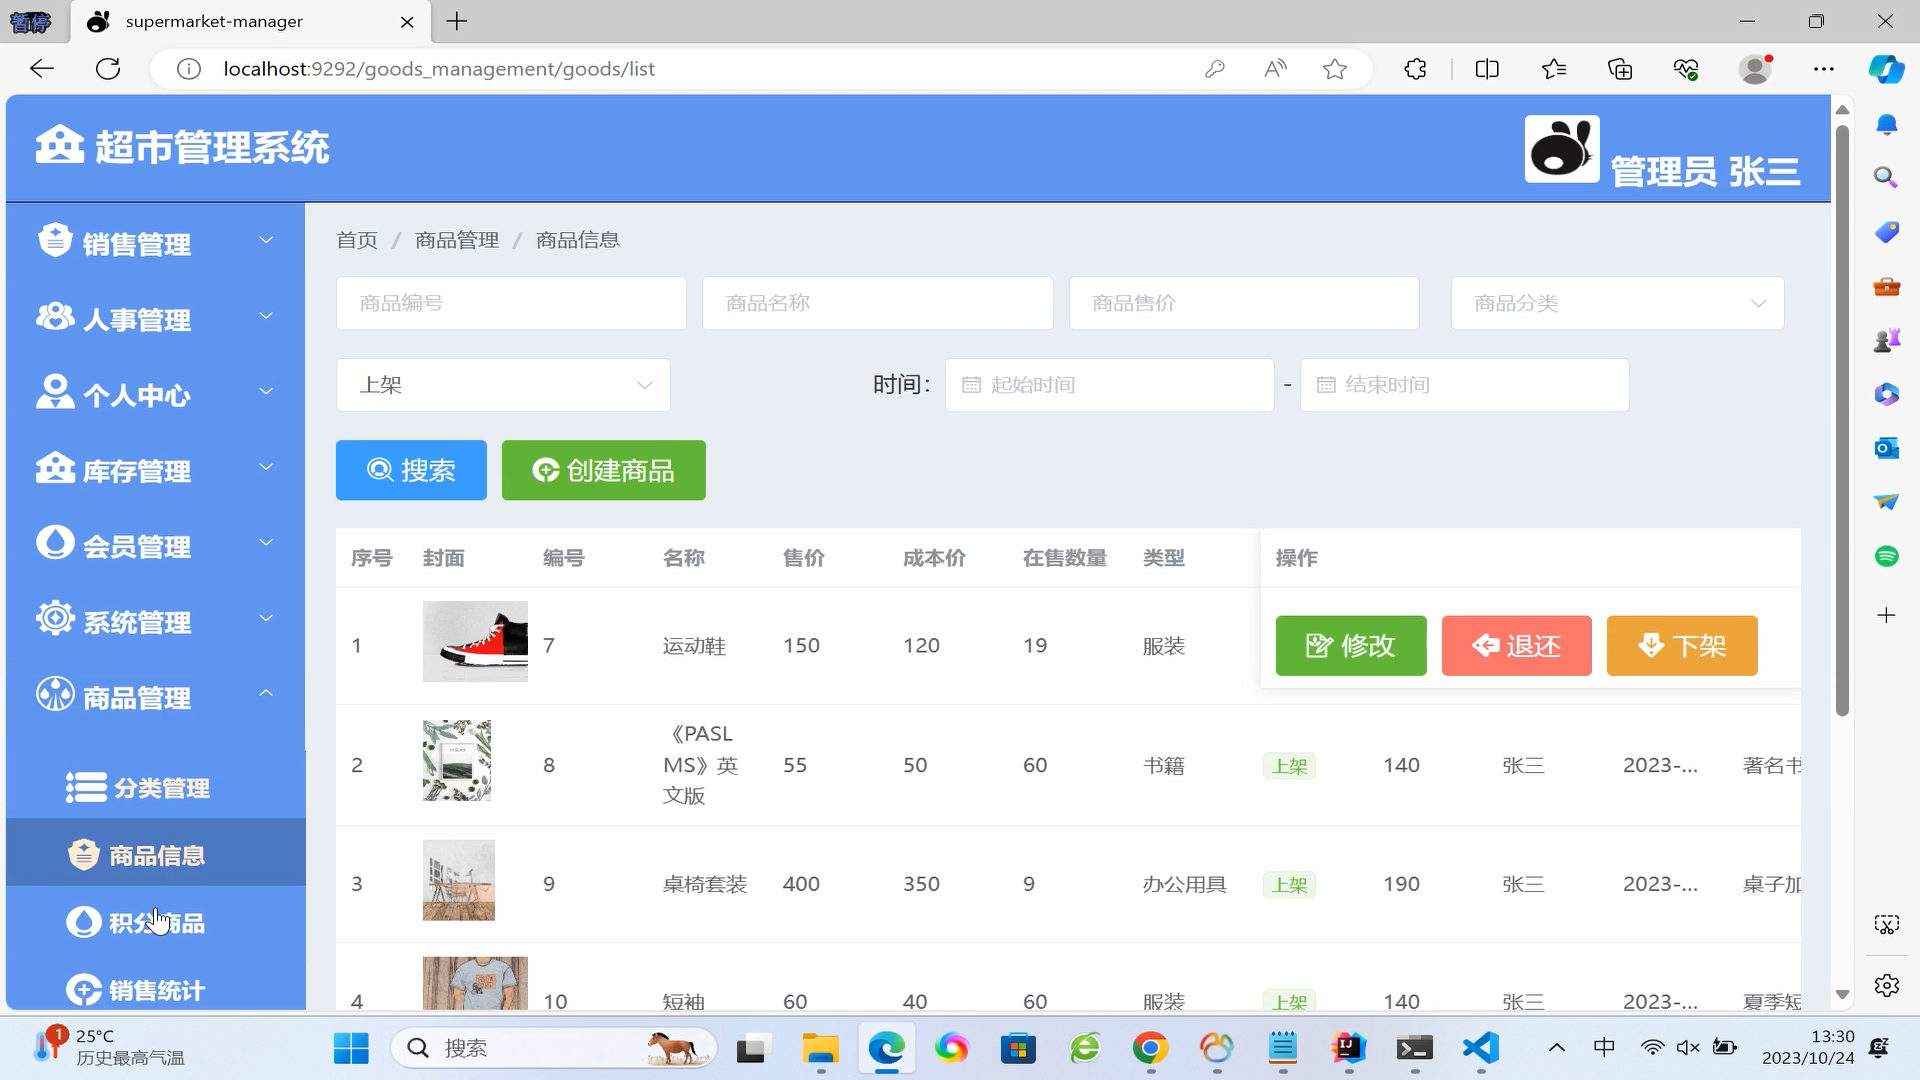Open the 上架 status dropdown
Viewport: 1920px width, 1080px height.
[503, 385]
